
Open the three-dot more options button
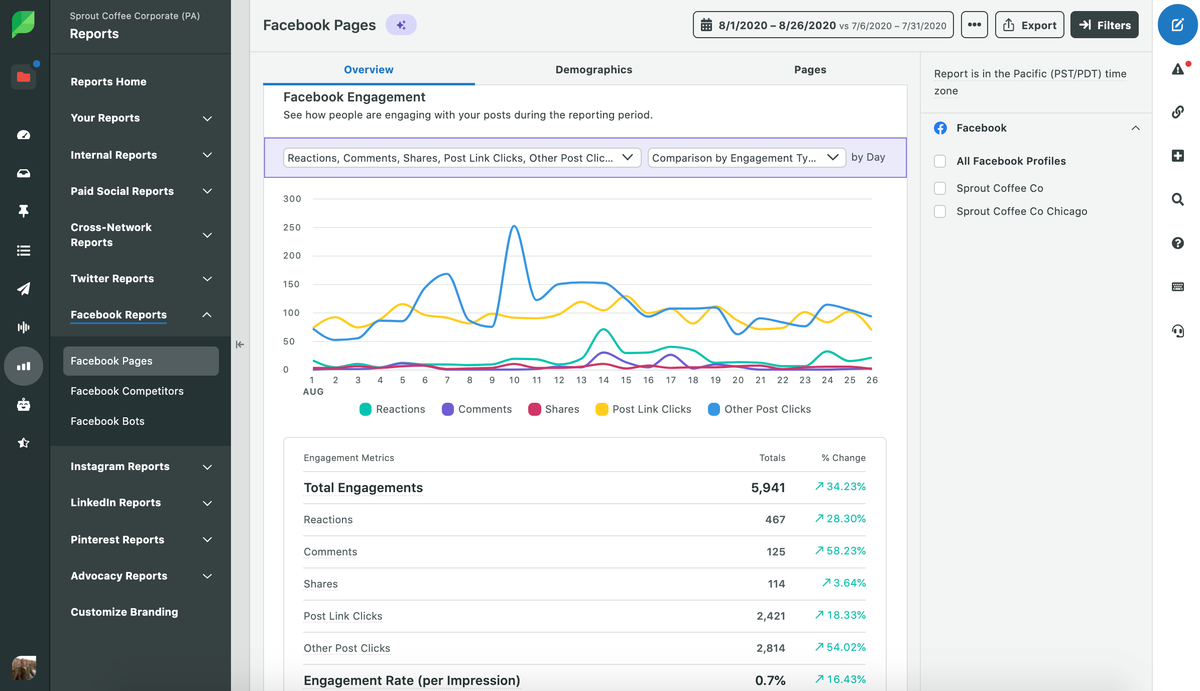point(974,25)
